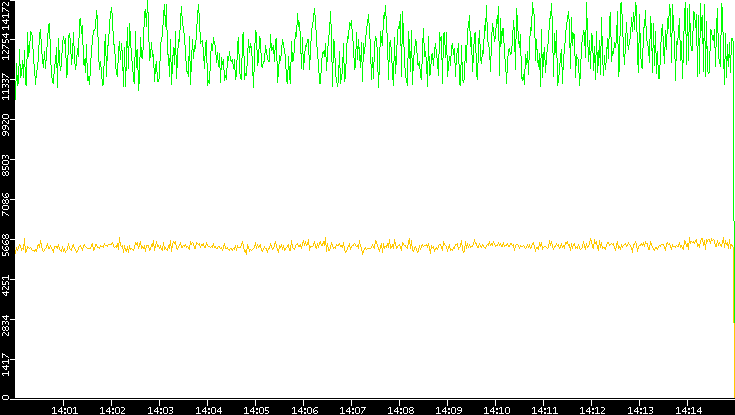This screenshot has height=415, width=735.
Task: Click the 14:11 time axis label
Action: (544, 411)
